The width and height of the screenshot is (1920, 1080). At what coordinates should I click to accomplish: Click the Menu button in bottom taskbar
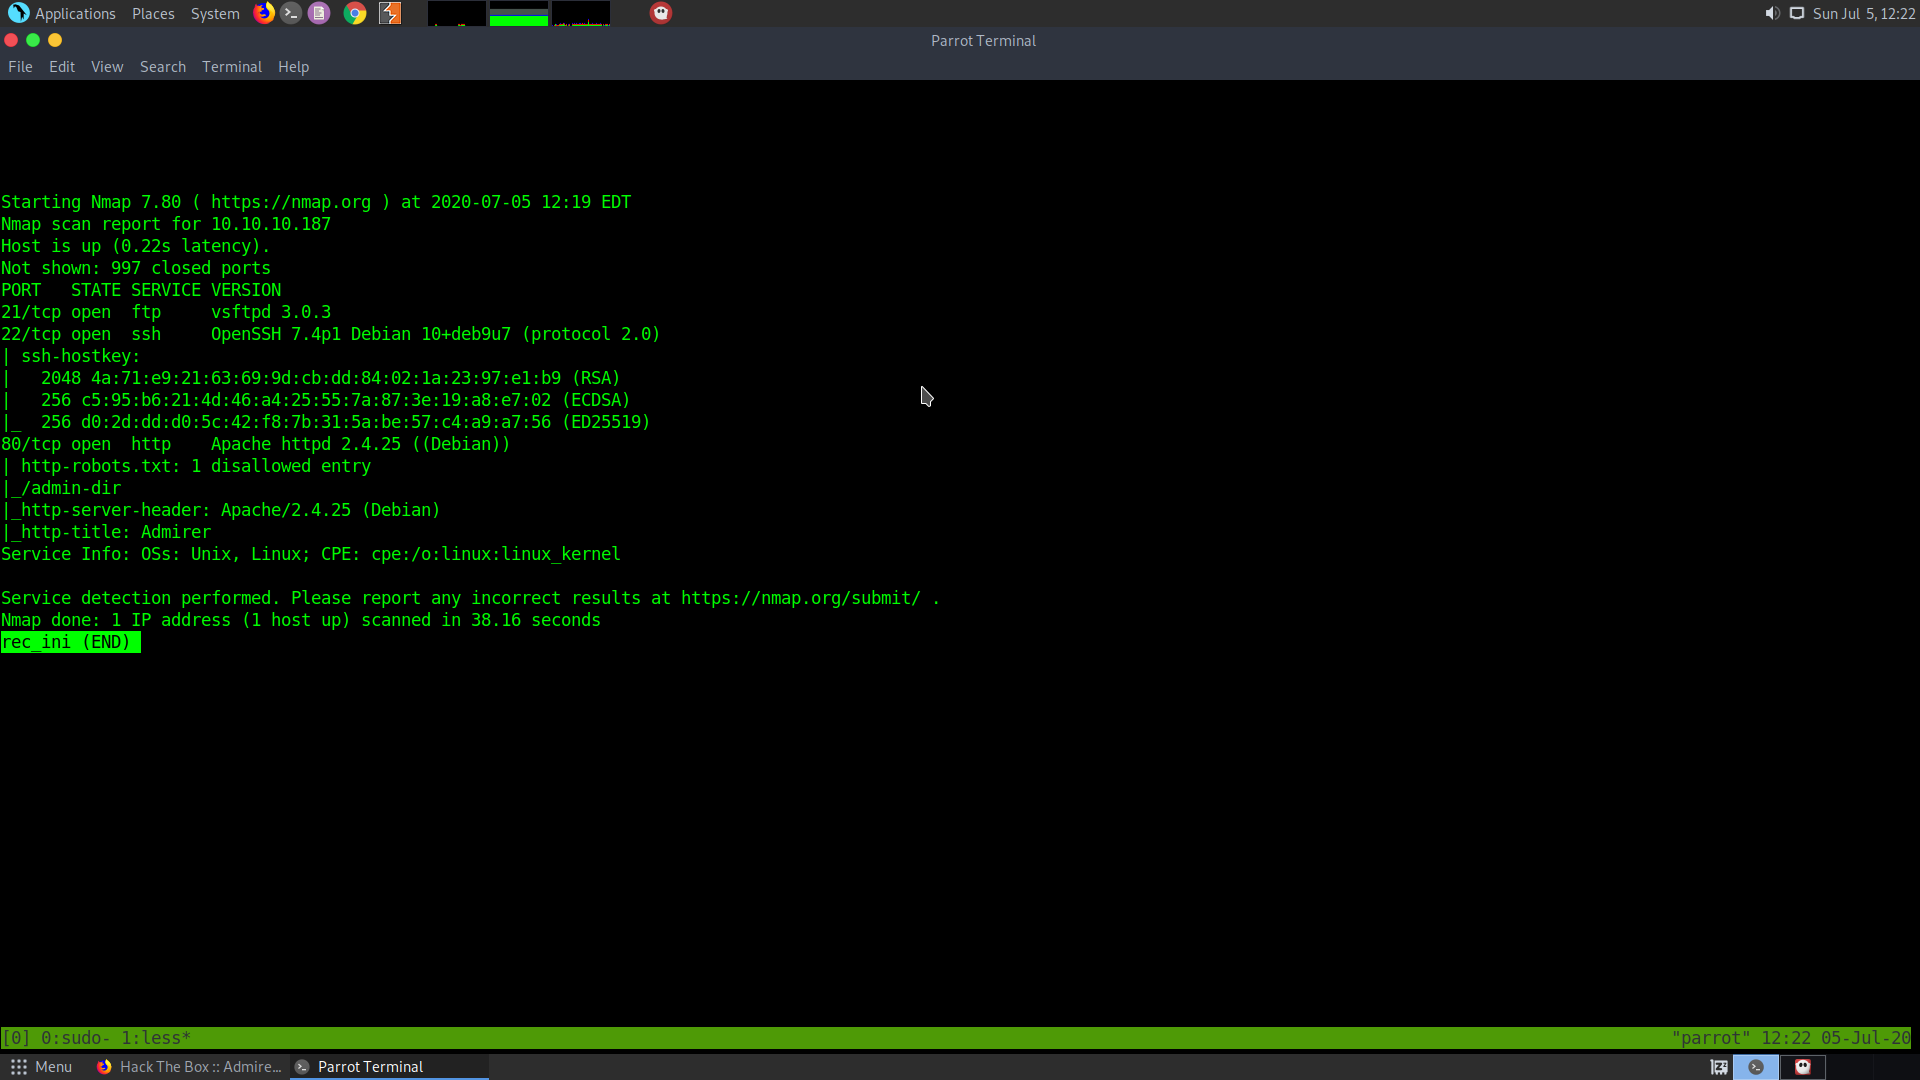[x=41, y=1067]
